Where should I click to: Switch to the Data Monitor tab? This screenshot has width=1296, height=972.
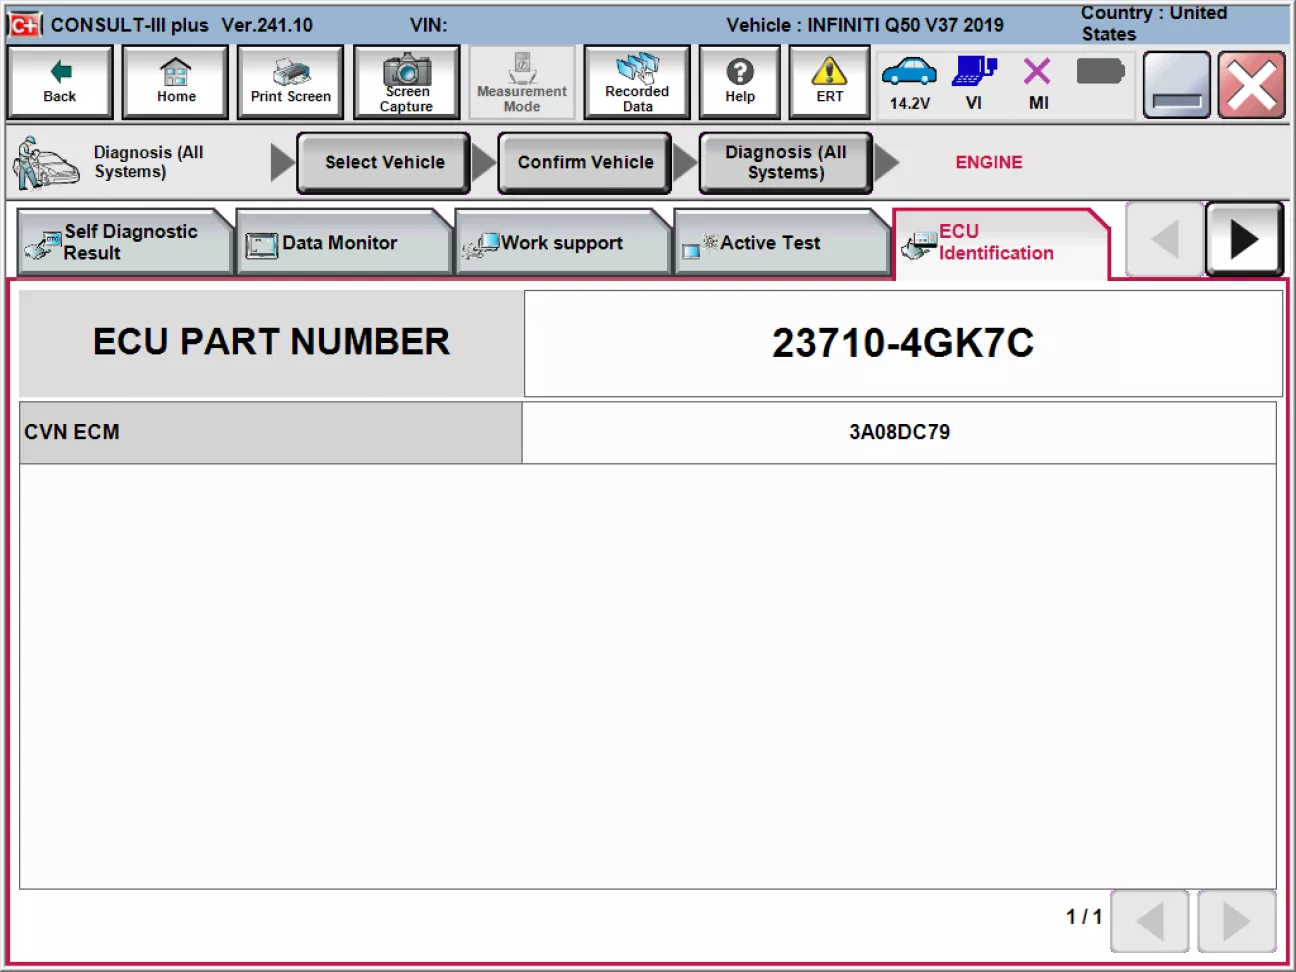[343, 242]
